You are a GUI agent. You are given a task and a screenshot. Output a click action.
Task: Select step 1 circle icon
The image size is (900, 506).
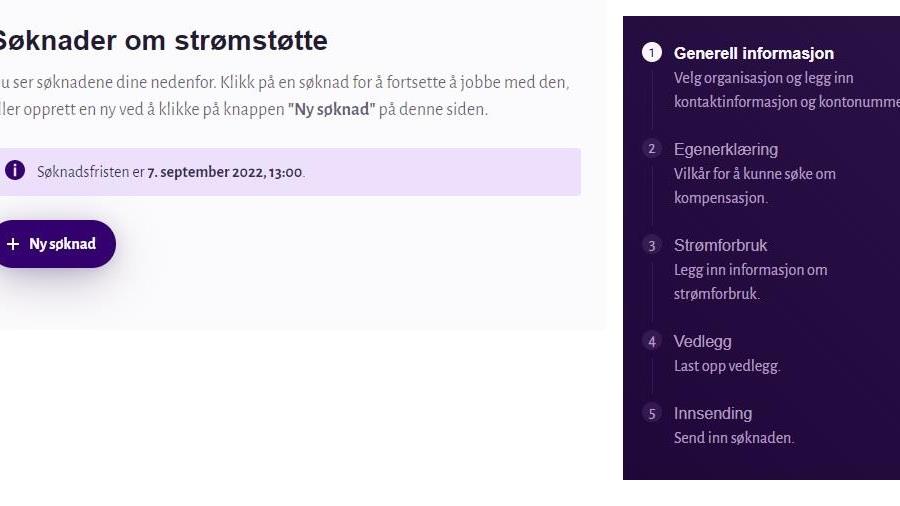point(651,53)
